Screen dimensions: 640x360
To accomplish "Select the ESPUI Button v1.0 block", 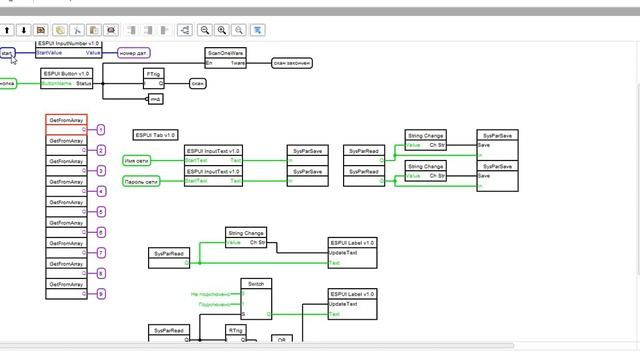I will click(x=67, y=78).
